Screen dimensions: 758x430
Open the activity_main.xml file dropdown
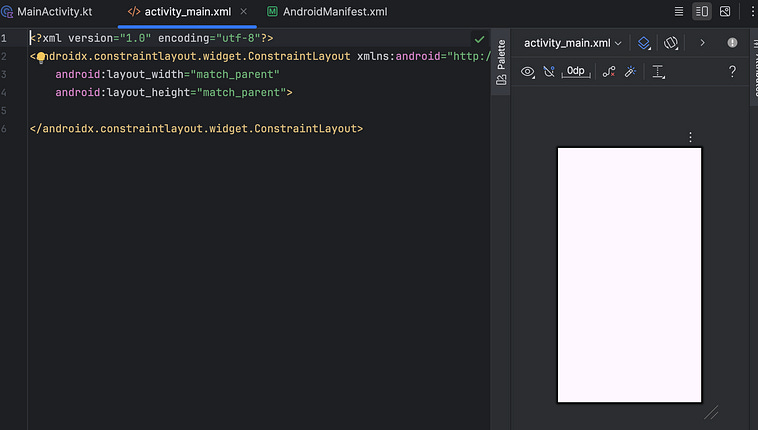[572, 43]
